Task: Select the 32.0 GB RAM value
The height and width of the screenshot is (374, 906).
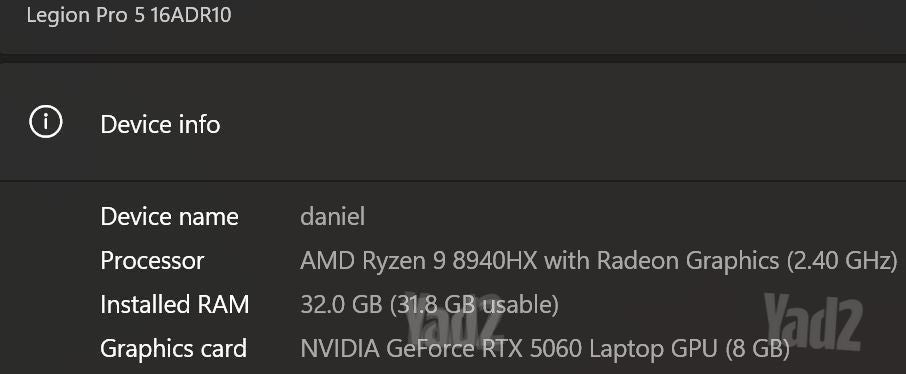Action: pos(341,305)
